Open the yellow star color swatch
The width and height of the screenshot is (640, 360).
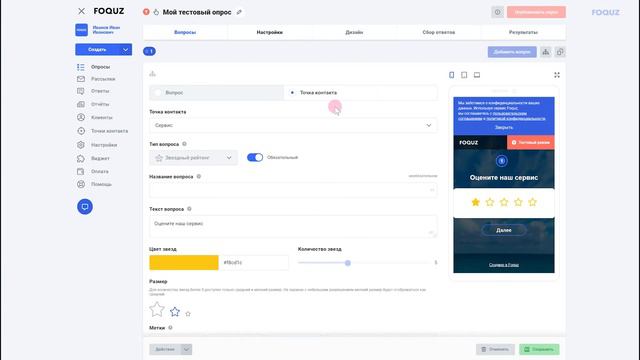(x=184, y=262)
